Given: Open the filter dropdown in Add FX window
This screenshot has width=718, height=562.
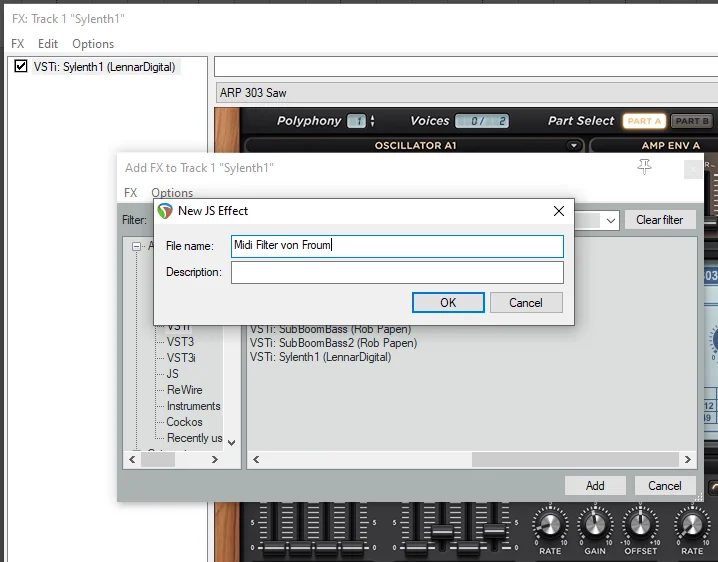Looking at the screenshot, I should click(x=610, y=220).
